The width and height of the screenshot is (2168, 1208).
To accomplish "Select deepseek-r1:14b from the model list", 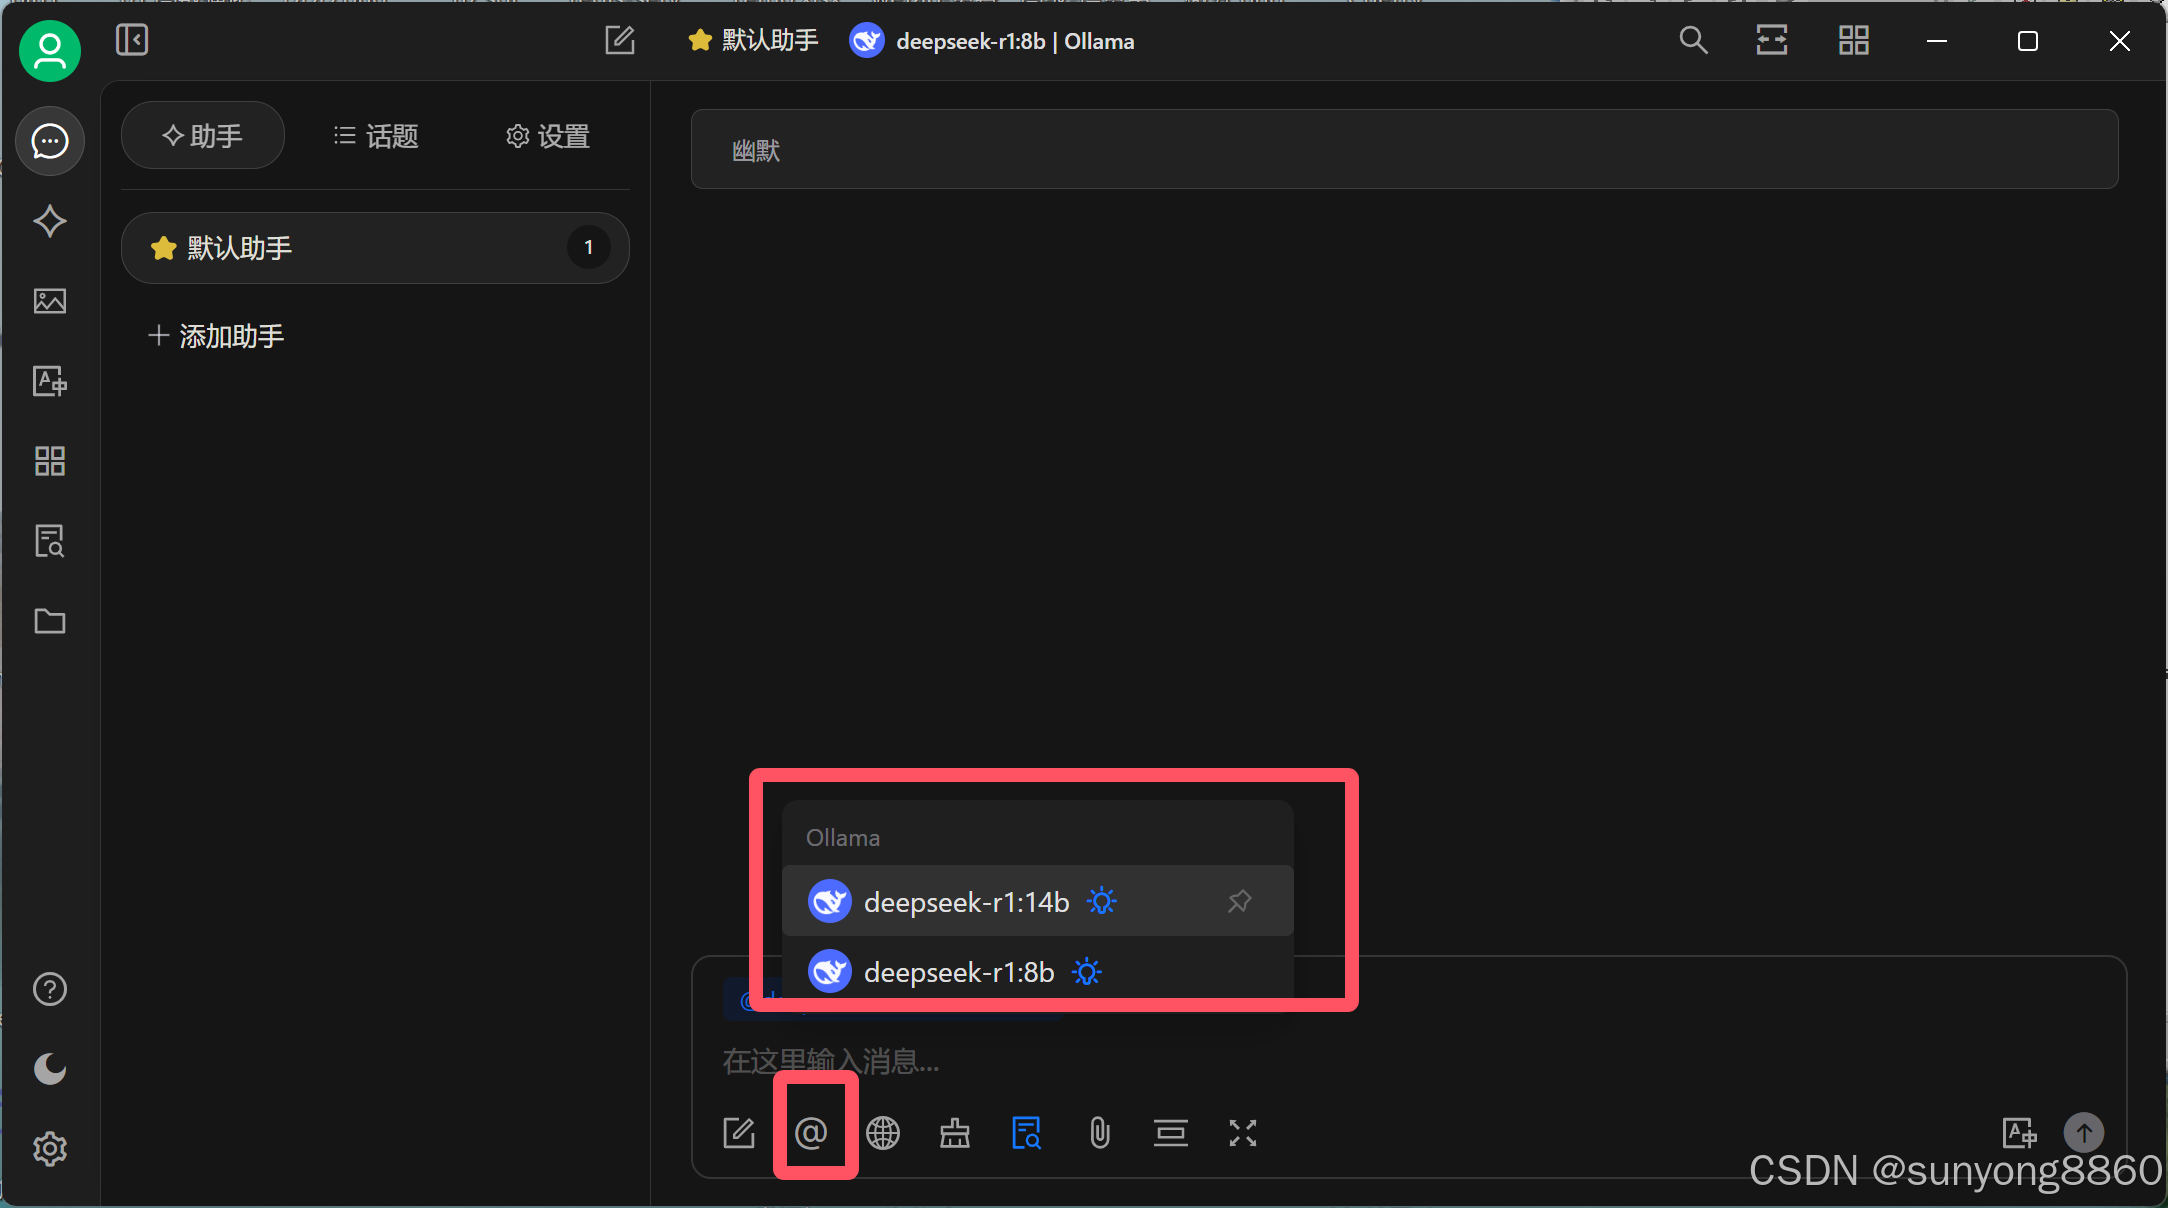I will (966, 902).
